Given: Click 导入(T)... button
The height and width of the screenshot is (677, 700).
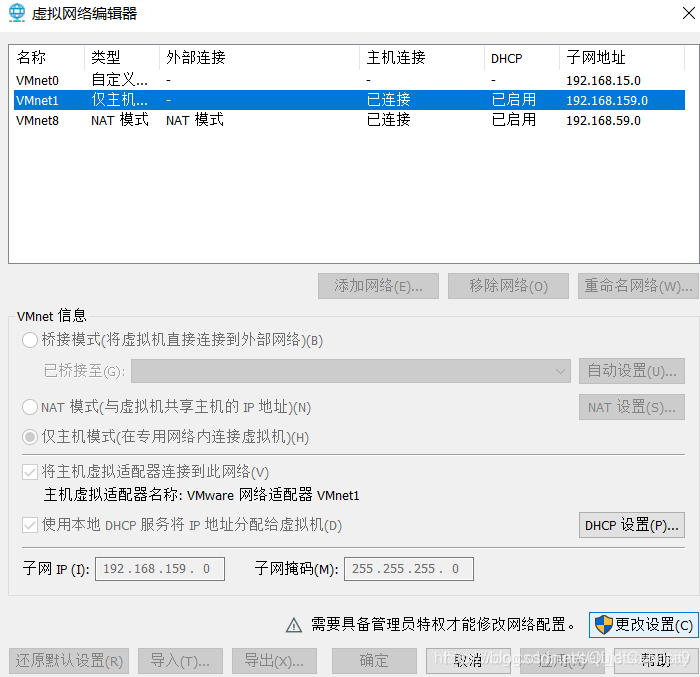Looking at the screenshot, I should coord(180,661).
